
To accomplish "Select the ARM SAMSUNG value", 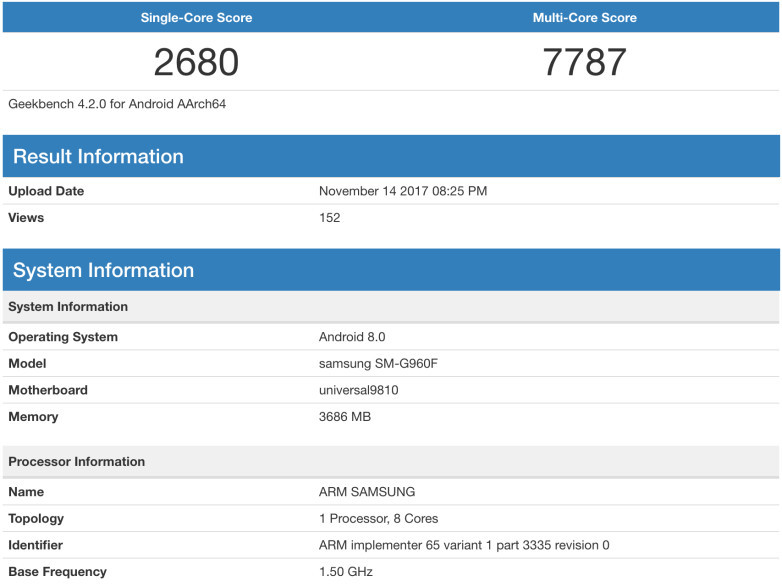I will [x=367, y=492].
